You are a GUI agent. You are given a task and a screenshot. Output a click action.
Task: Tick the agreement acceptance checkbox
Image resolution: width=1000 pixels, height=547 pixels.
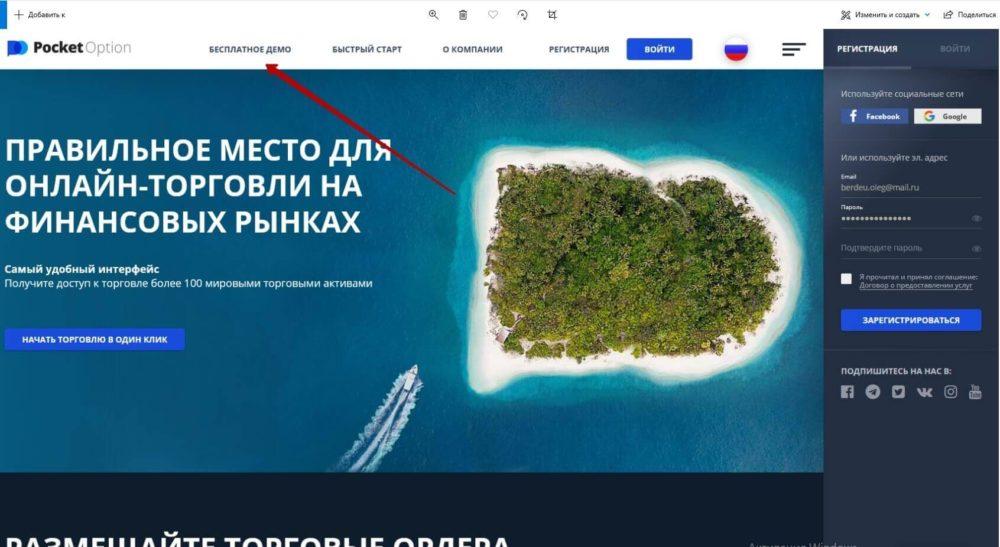pyautogui.click(x=846, y=279)
